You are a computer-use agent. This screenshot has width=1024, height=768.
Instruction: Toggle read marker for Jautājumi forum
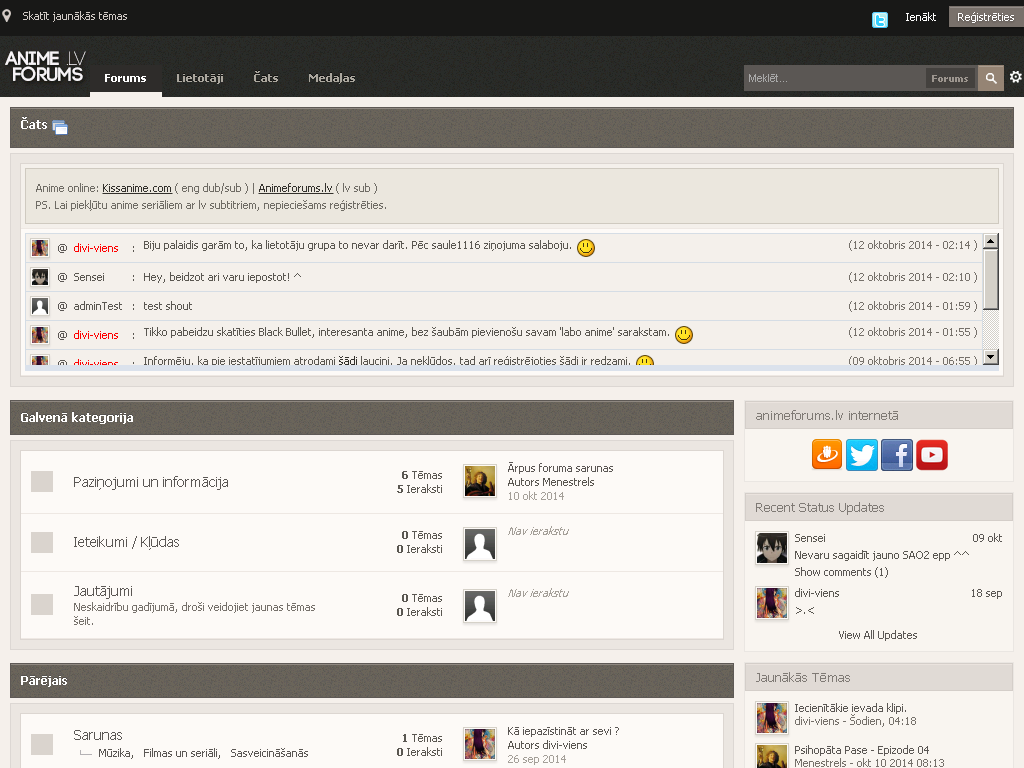[42, 604]
